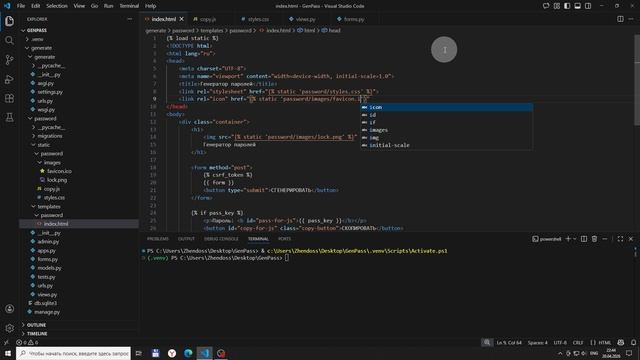
Task: Toggle secondary side bar visibility
Action: (588, 6)
